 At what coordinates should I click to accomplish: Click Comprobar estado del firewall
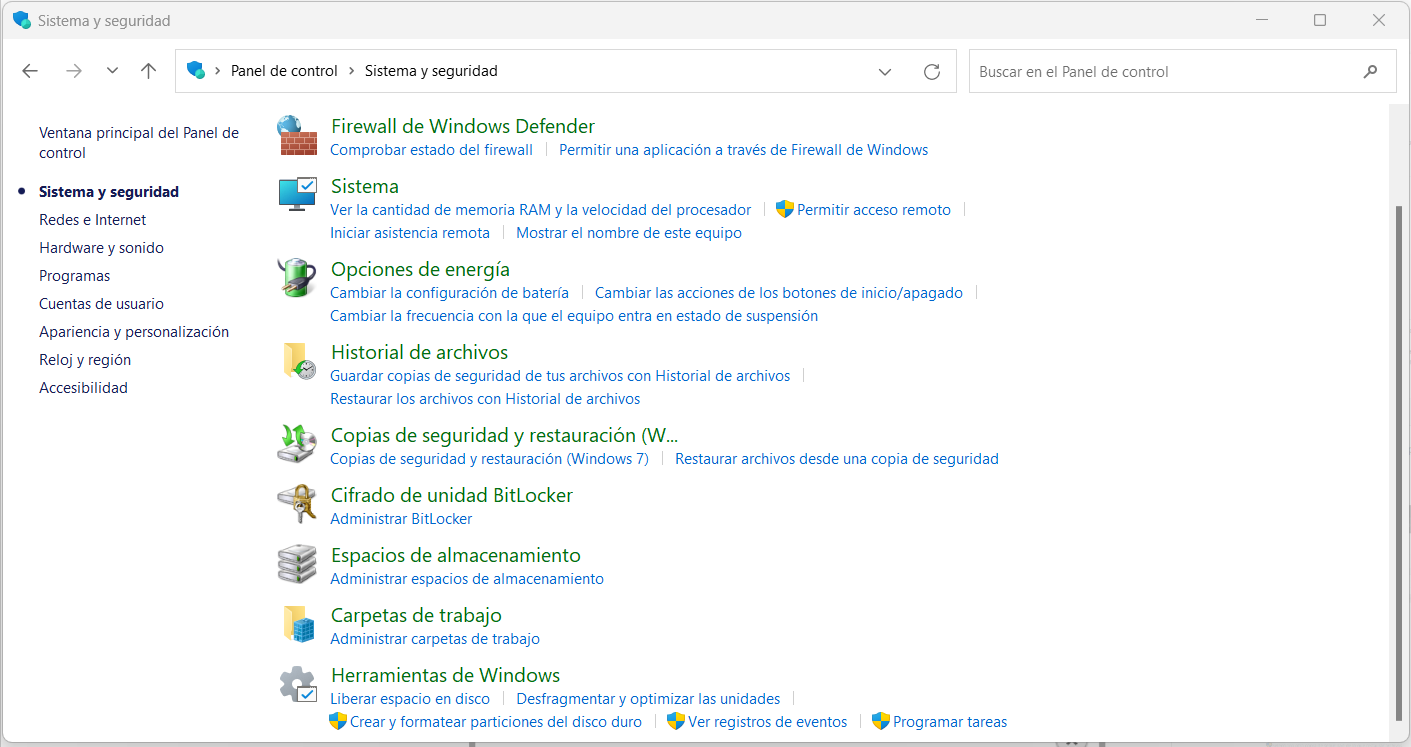pos(431,149)
